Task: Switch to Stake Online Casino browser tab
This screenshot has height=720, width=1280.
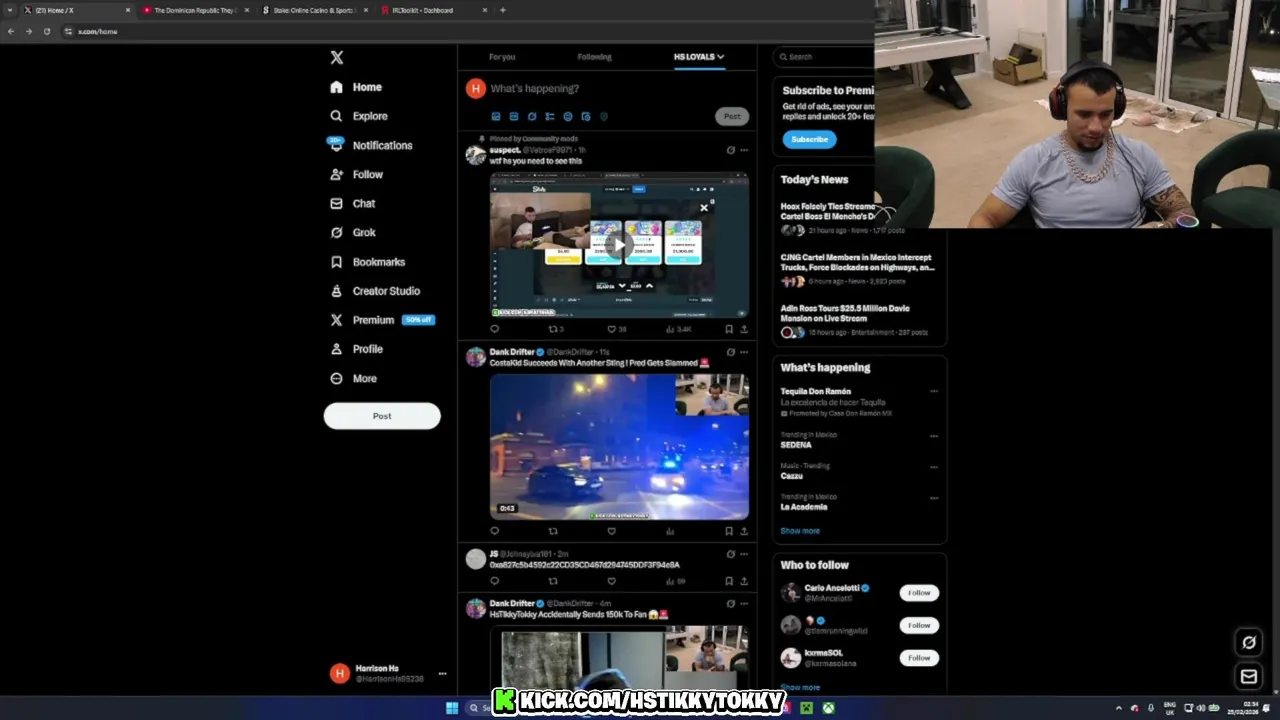Action: [x=314, y=10]
